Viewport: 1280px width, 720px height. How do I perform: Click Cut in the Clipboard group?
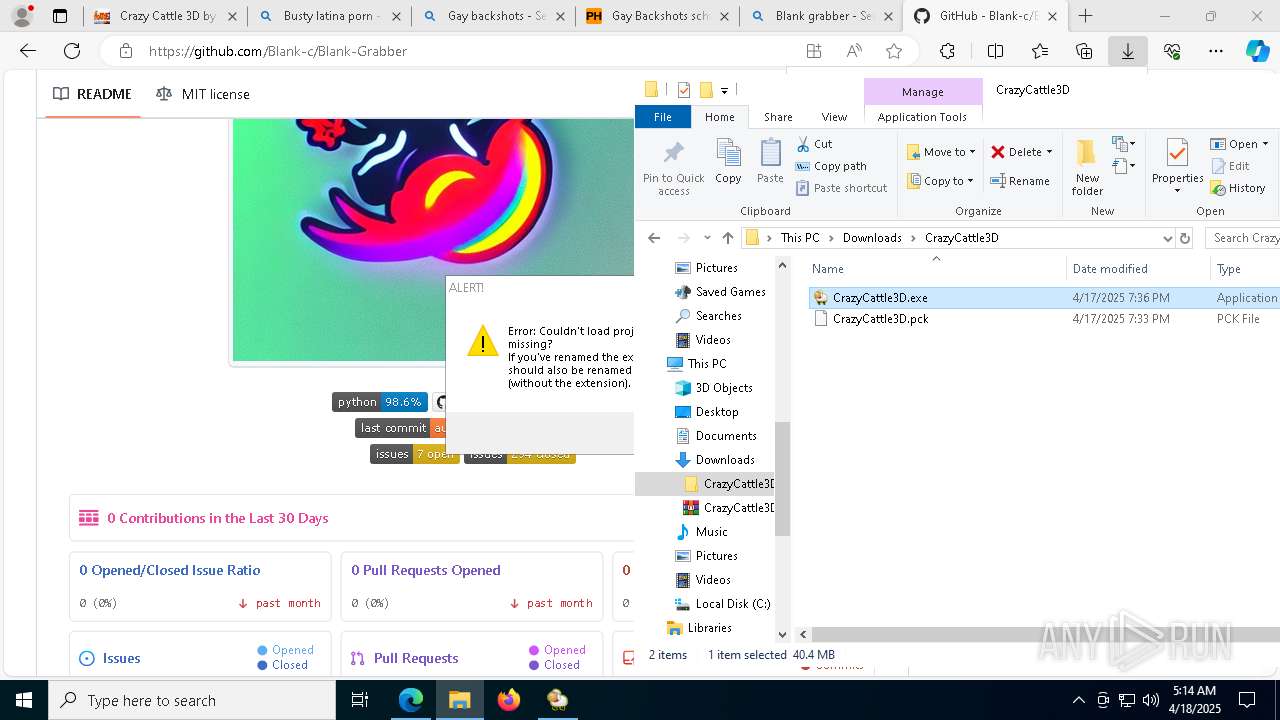(x=814, y=144)
